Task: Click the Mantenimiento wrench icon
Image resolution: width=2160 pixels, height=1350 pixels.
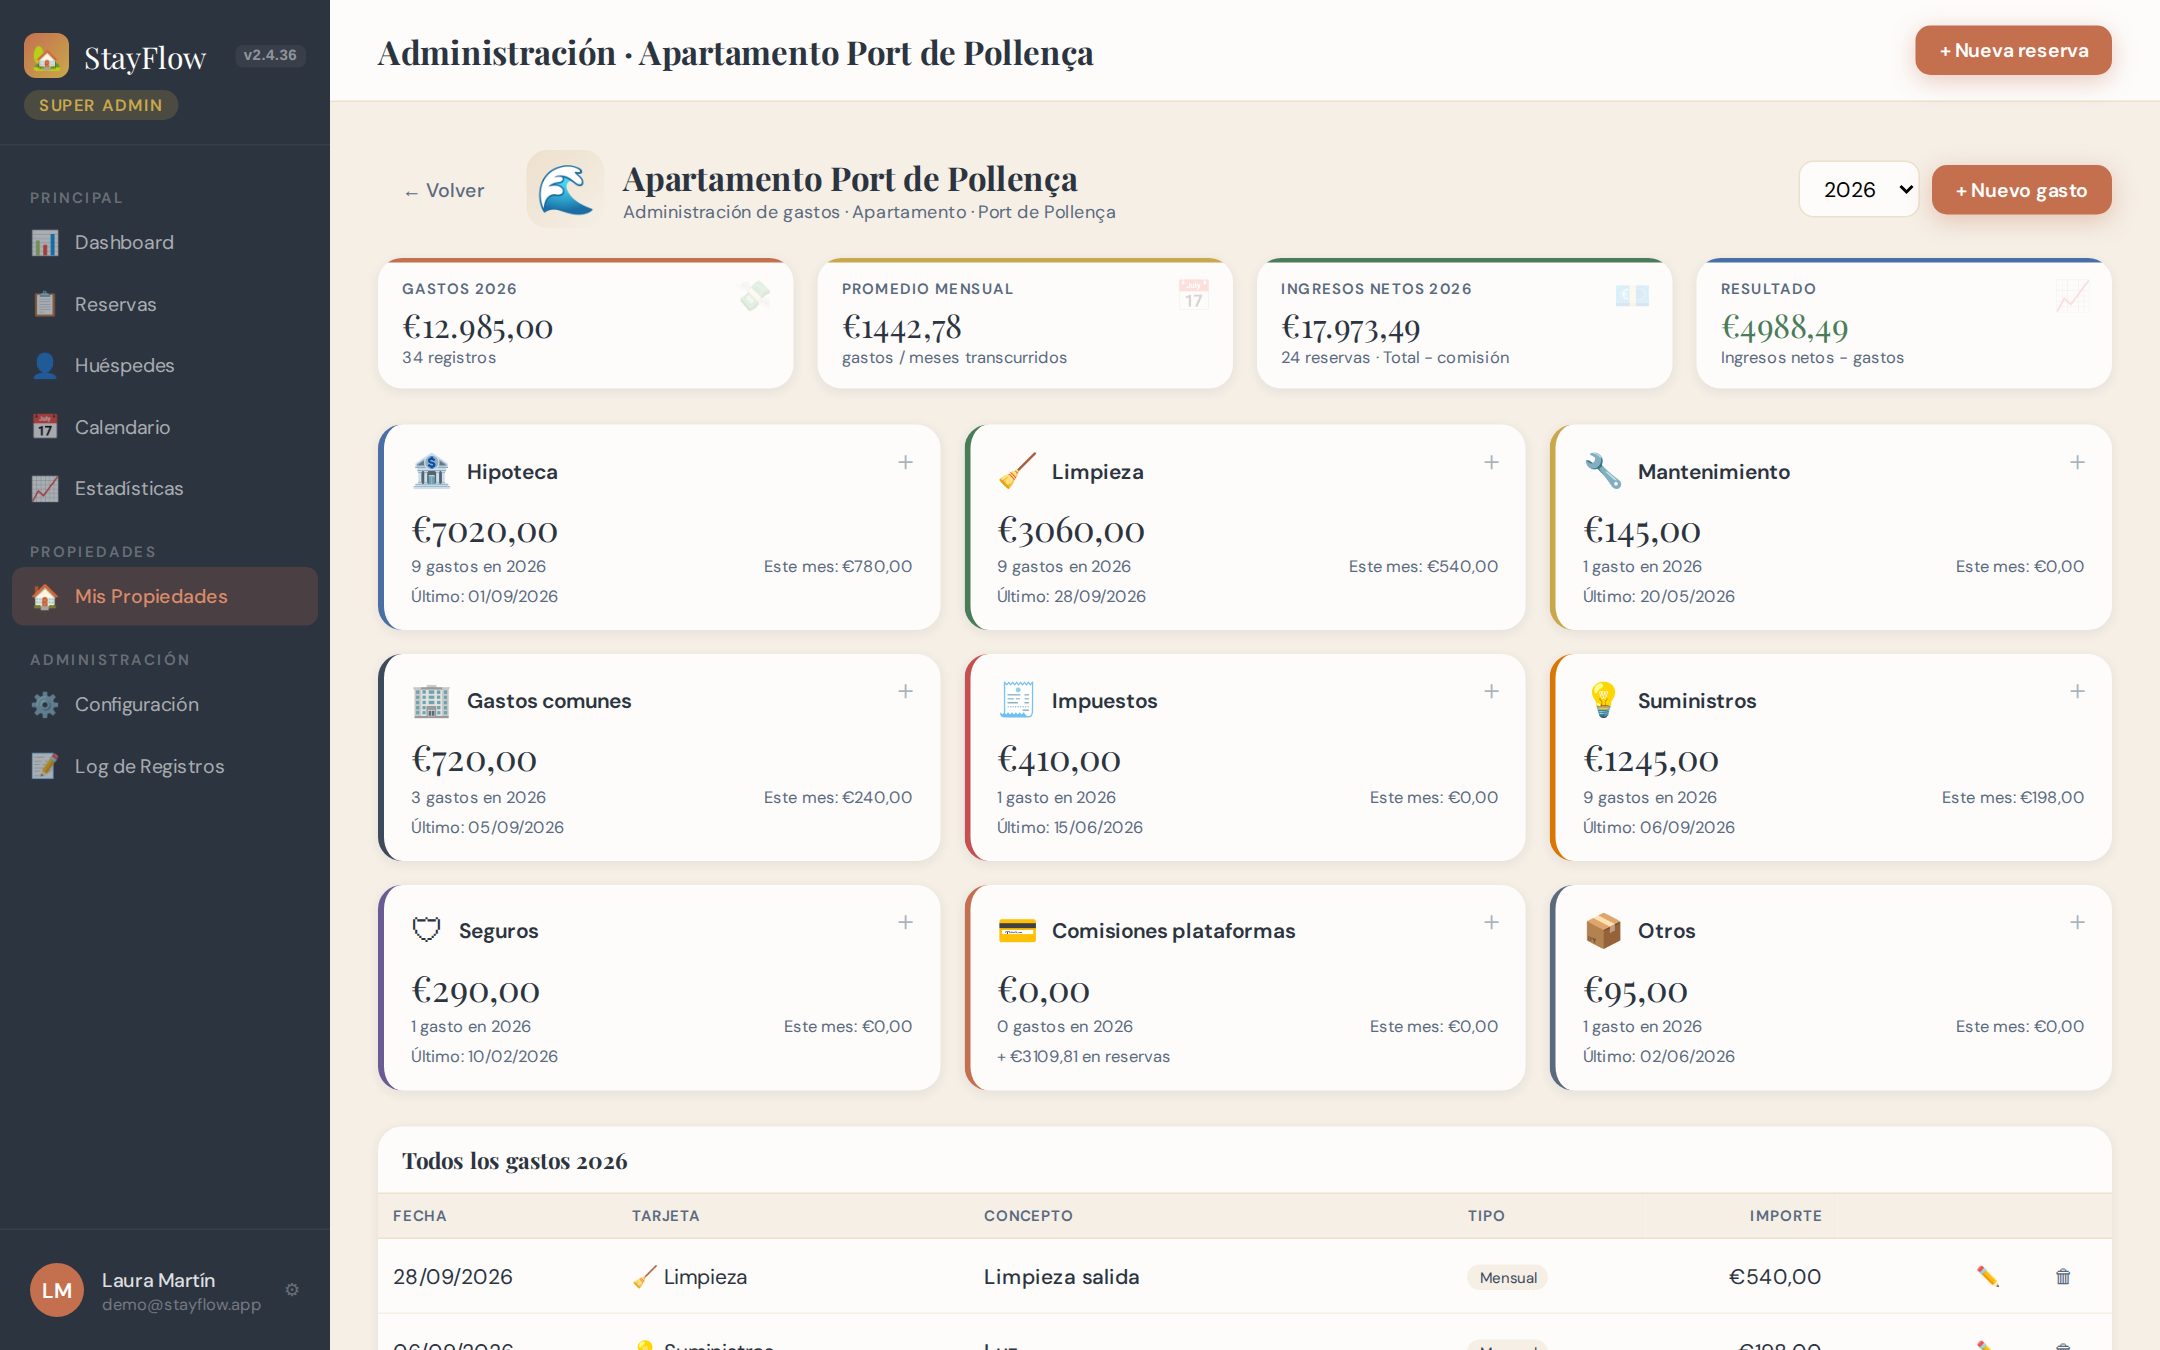Action: click(x=1603, y=471)
